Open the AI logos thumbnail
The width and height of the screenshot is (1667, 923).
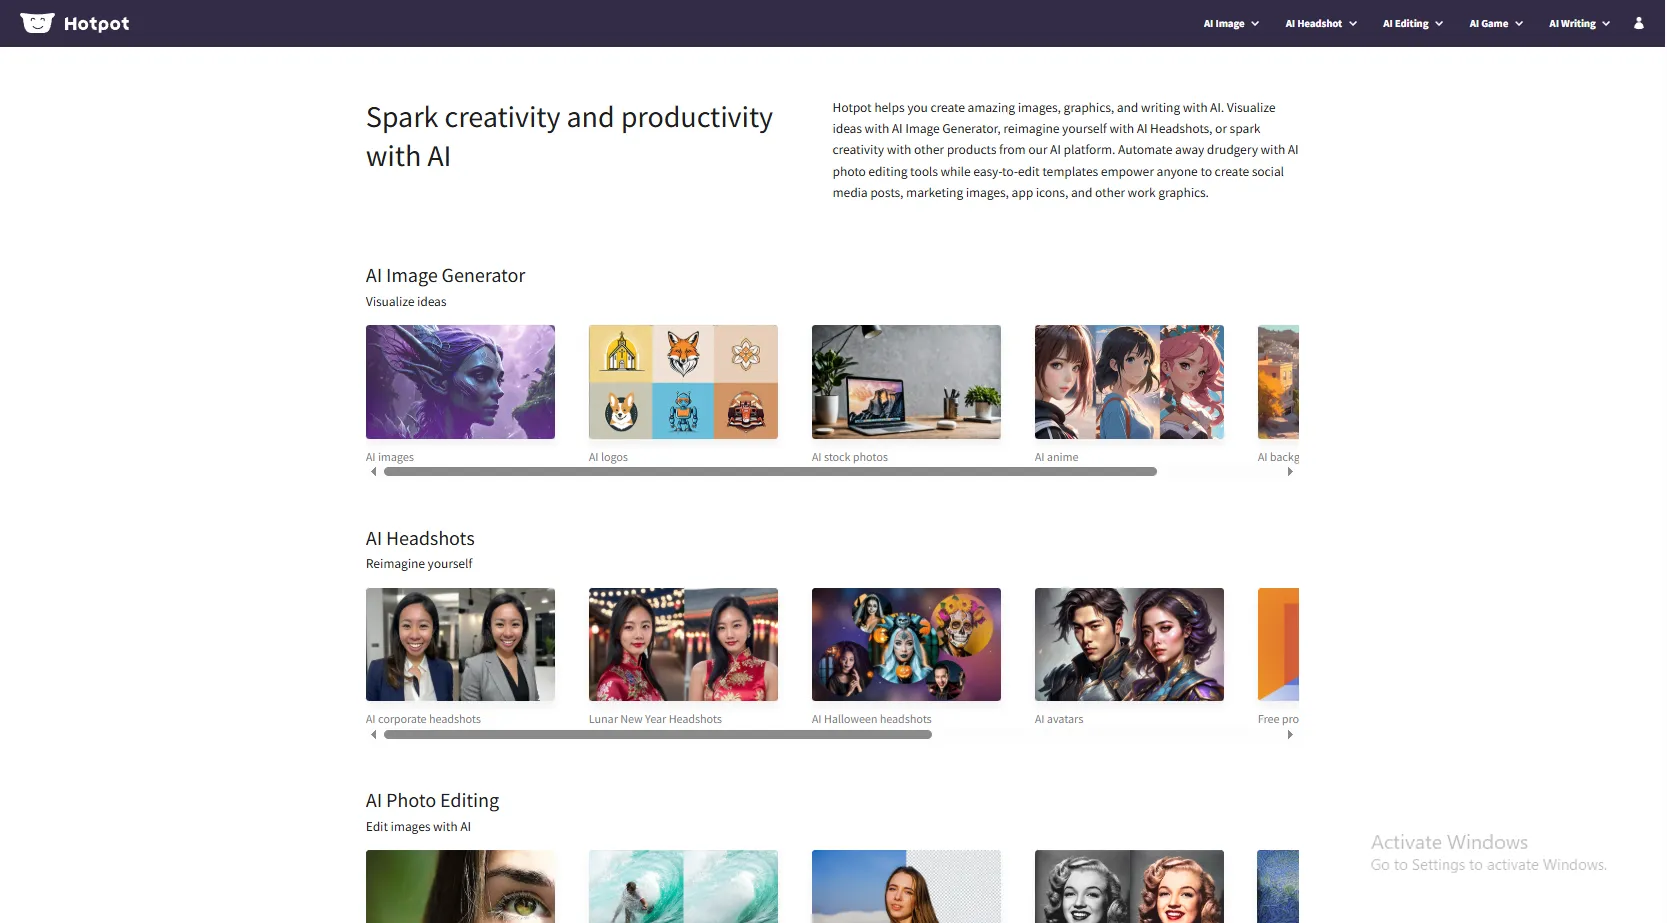click(683, 382)
